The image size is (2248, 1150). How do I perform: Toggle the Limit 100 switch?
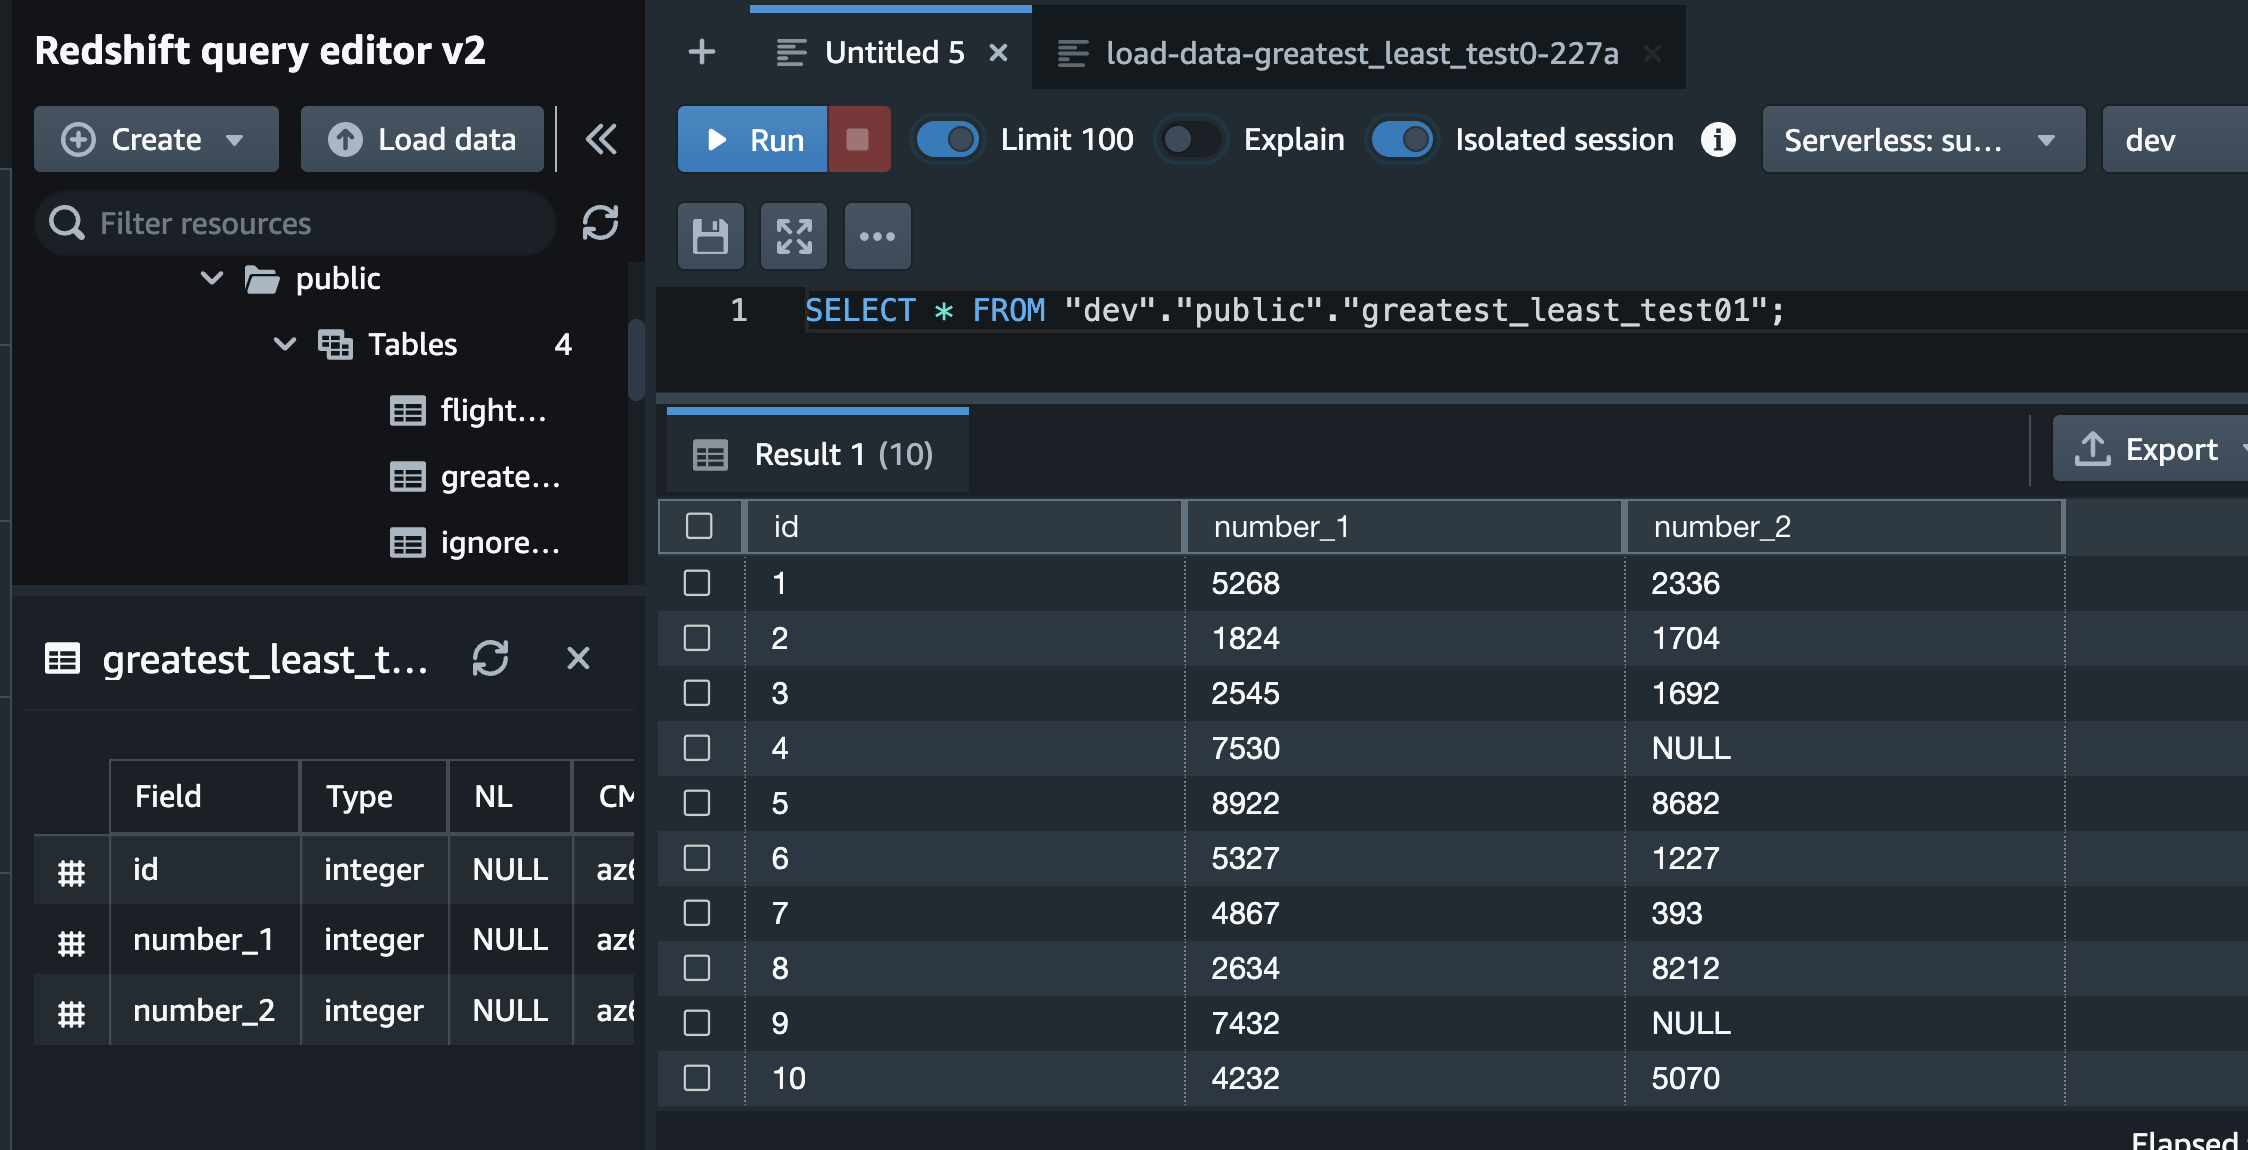click(947, 139)
